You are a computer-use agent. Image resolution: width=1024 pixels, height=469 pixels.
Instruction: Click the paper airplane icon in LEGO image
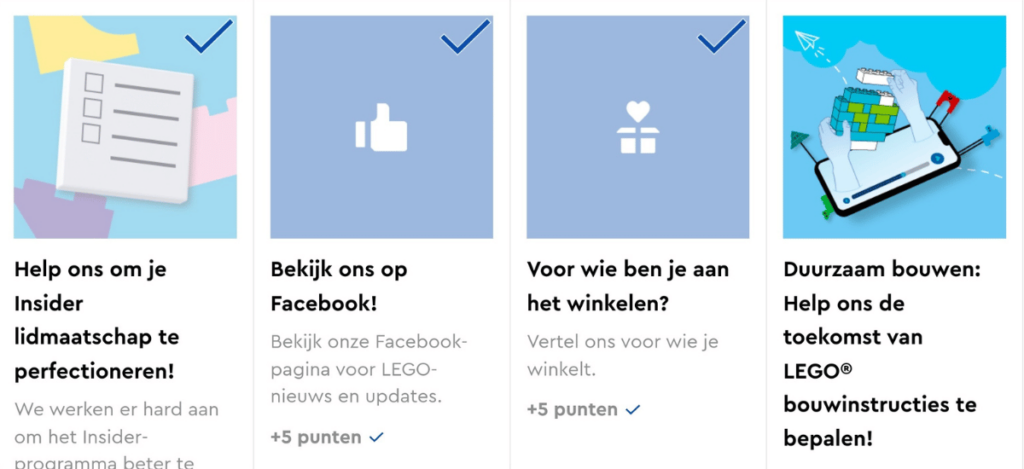coord(807,40)
